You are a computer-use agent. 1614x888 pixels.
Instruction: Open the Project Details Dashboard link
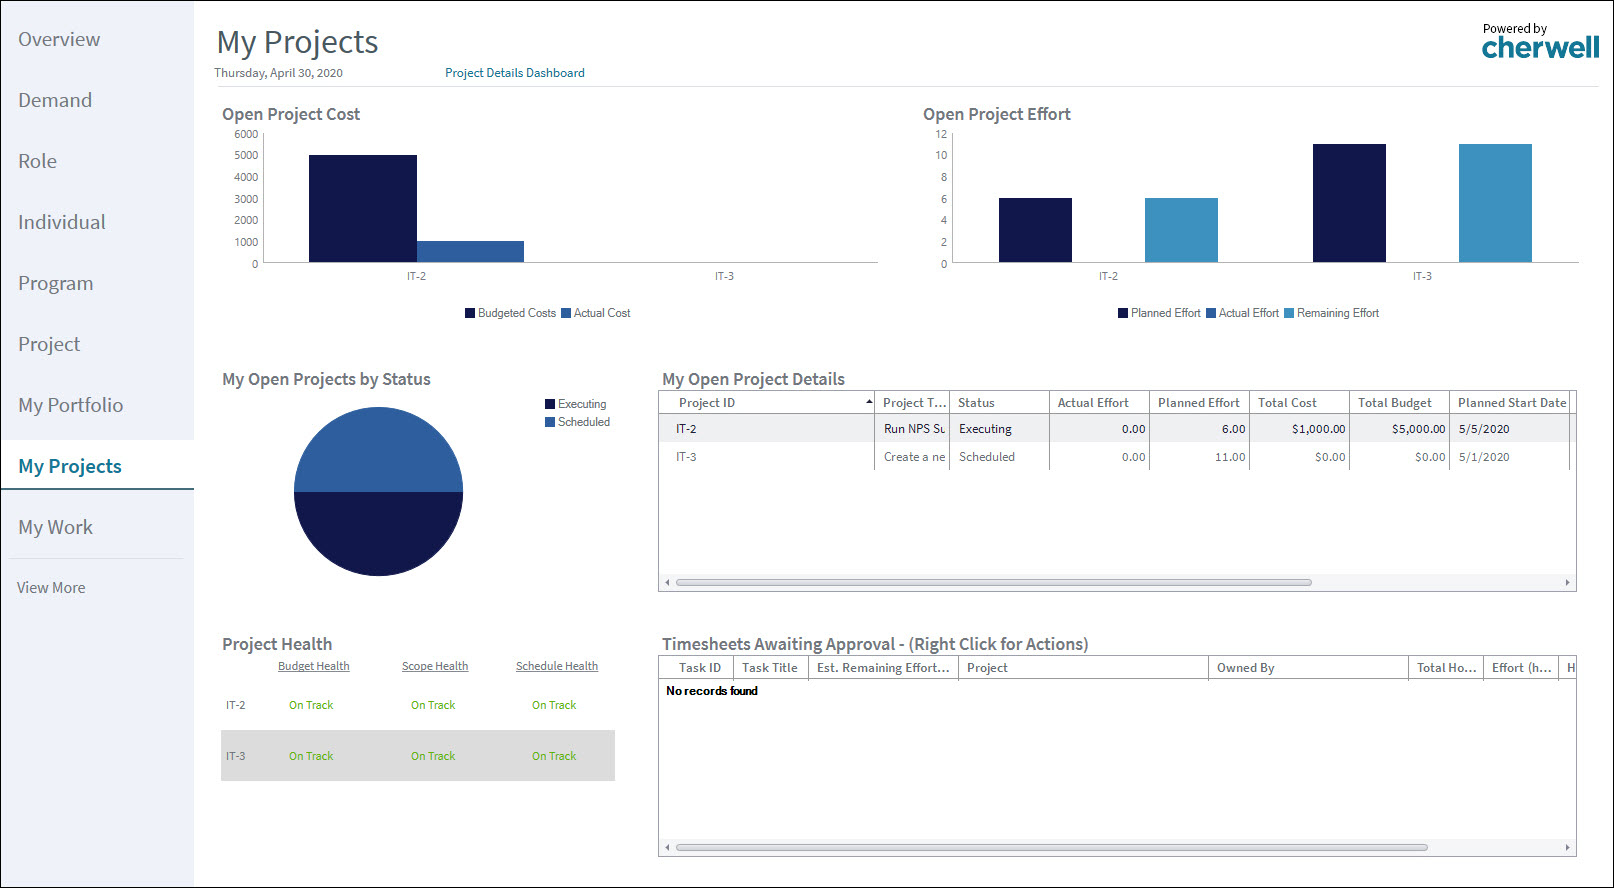click(515, 73)
